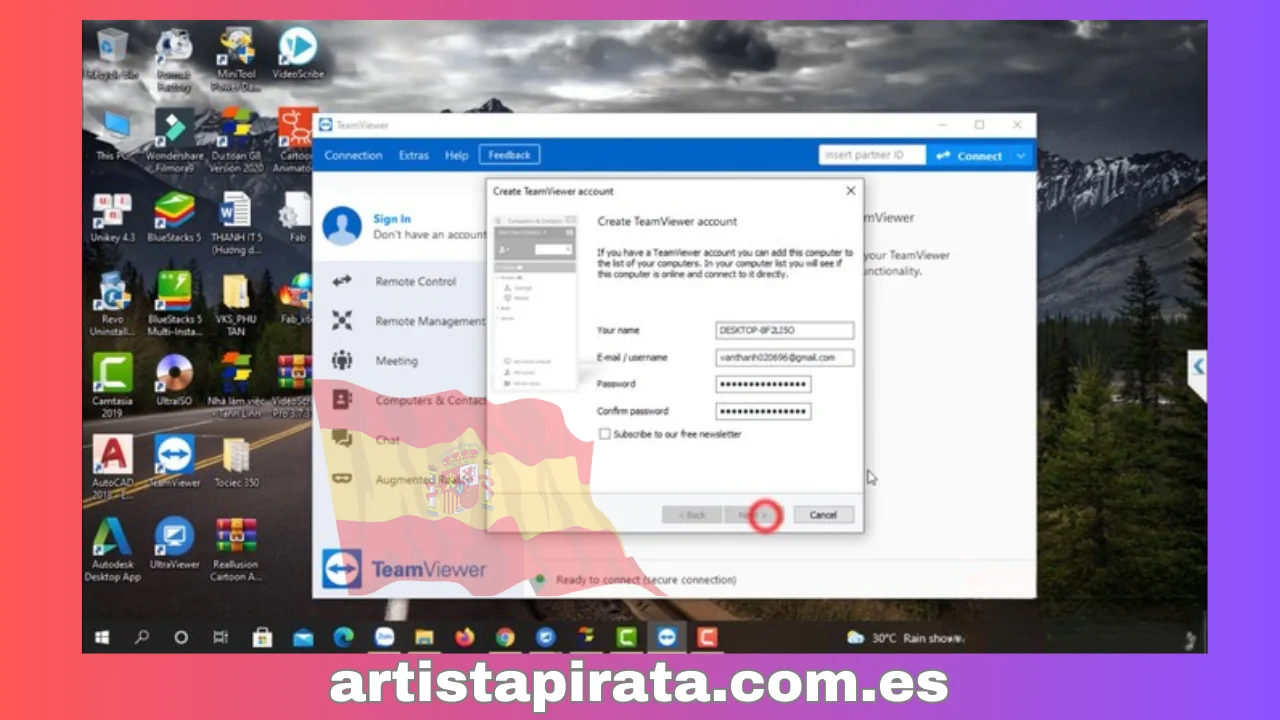Expand the side arrow tab on the screen's right edge
Viewport: 1280px width, 720px height.
(1196, 367)
